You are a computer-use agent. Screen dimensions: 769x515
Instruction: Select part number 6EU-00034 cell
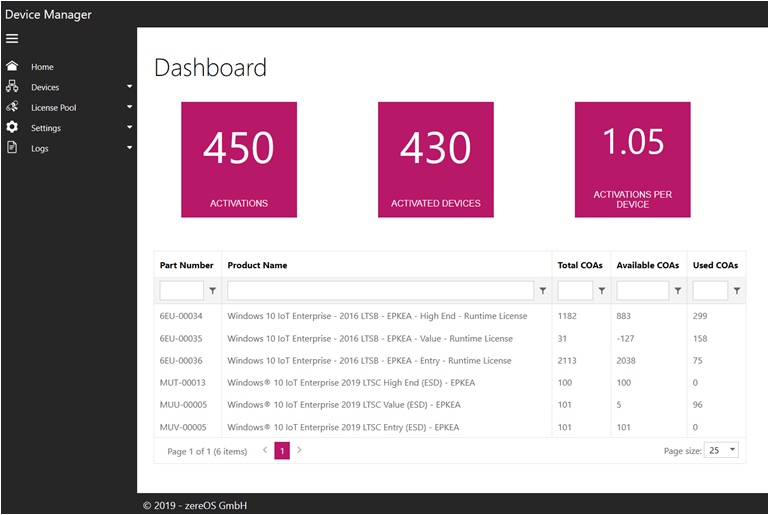tap(181, 316)
